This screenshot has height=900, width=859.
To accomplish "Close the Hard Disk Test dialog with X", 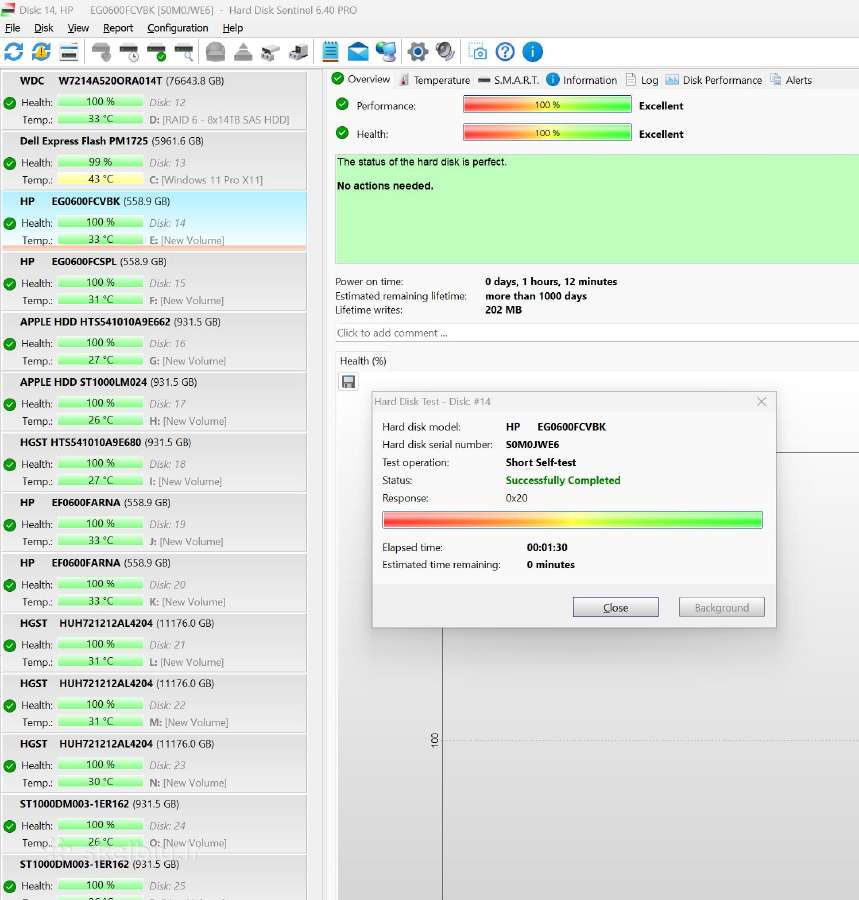I will click(761, 402).
